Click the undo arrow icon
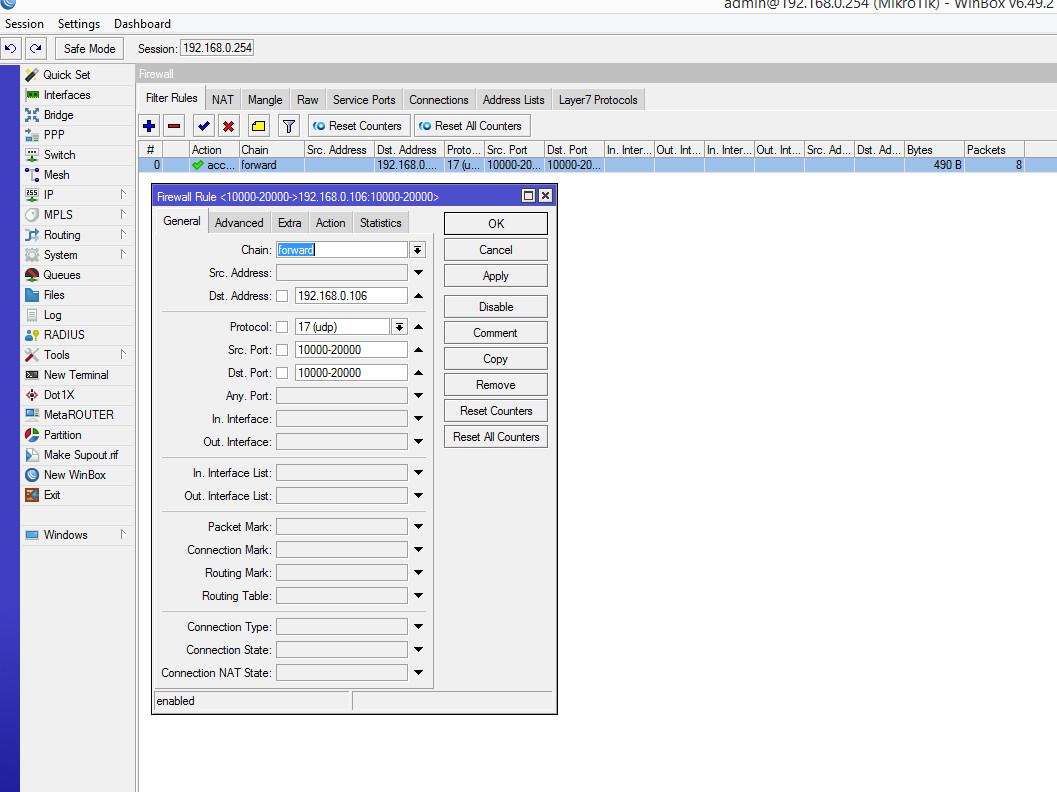The width and height of the screenshot is (1057, 792). pos(11,49)
